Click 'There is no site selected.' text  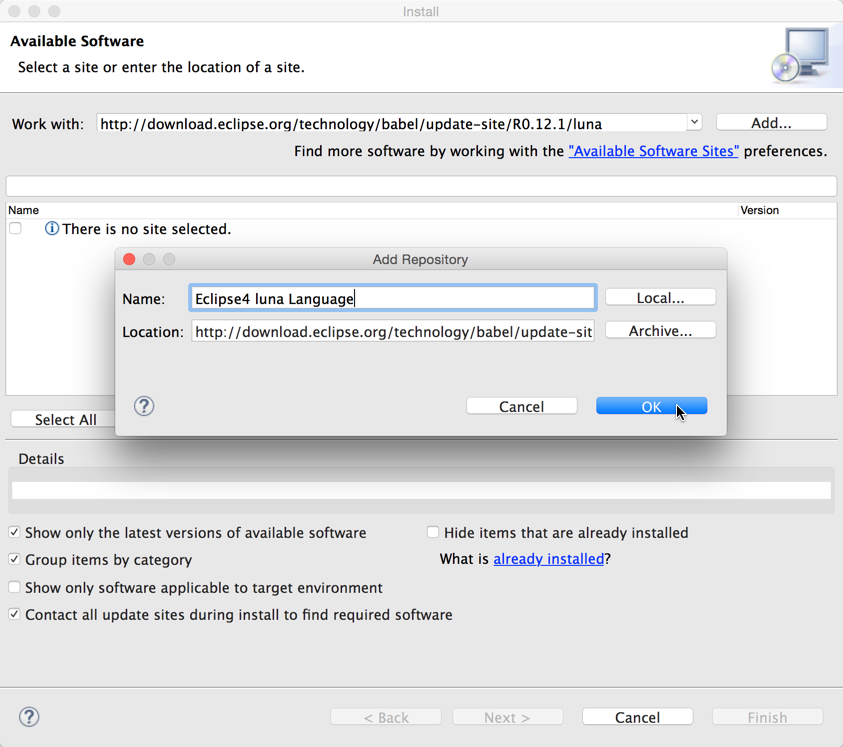coord(146,229)
